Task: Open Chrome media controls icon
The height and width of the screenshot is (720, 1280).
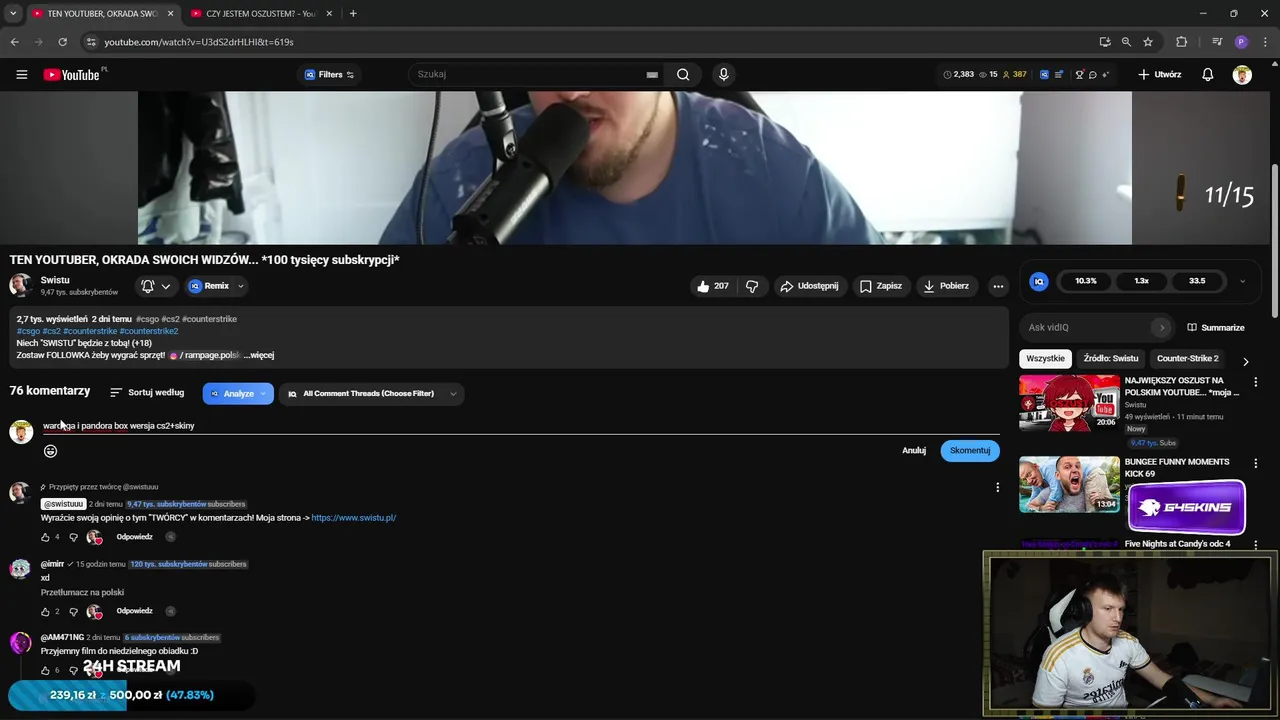Action: [1217, 42]
